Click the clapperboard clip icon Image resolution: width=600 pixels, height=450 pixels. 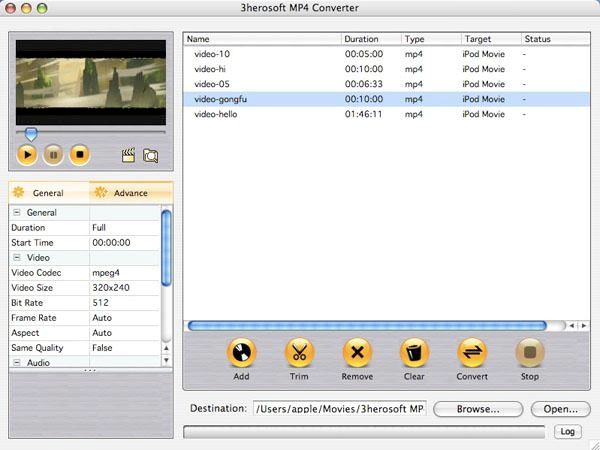point(128,155)
